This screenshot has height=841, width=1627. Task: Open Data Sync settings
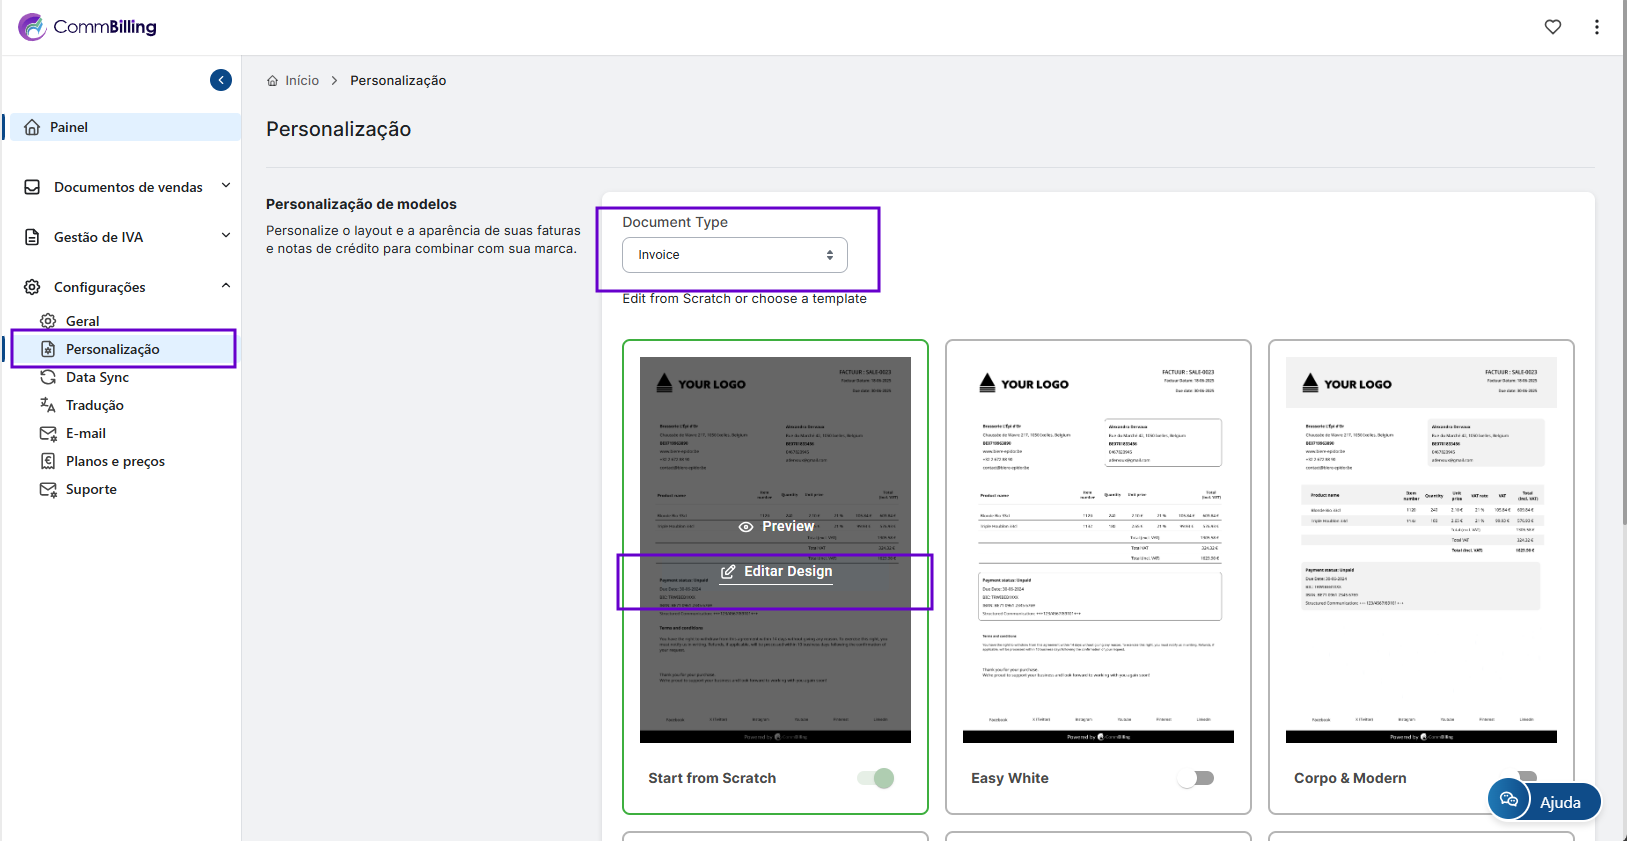coord(97,377)
